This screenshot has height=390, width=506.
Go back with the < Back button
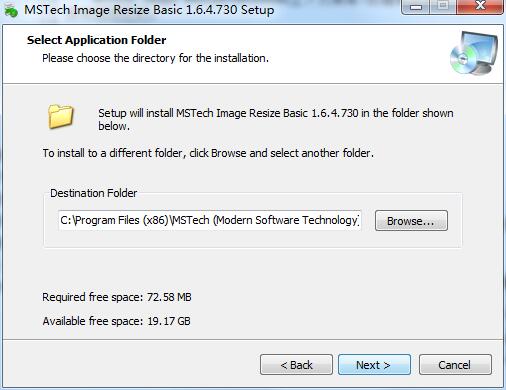(x=296, y=365)
